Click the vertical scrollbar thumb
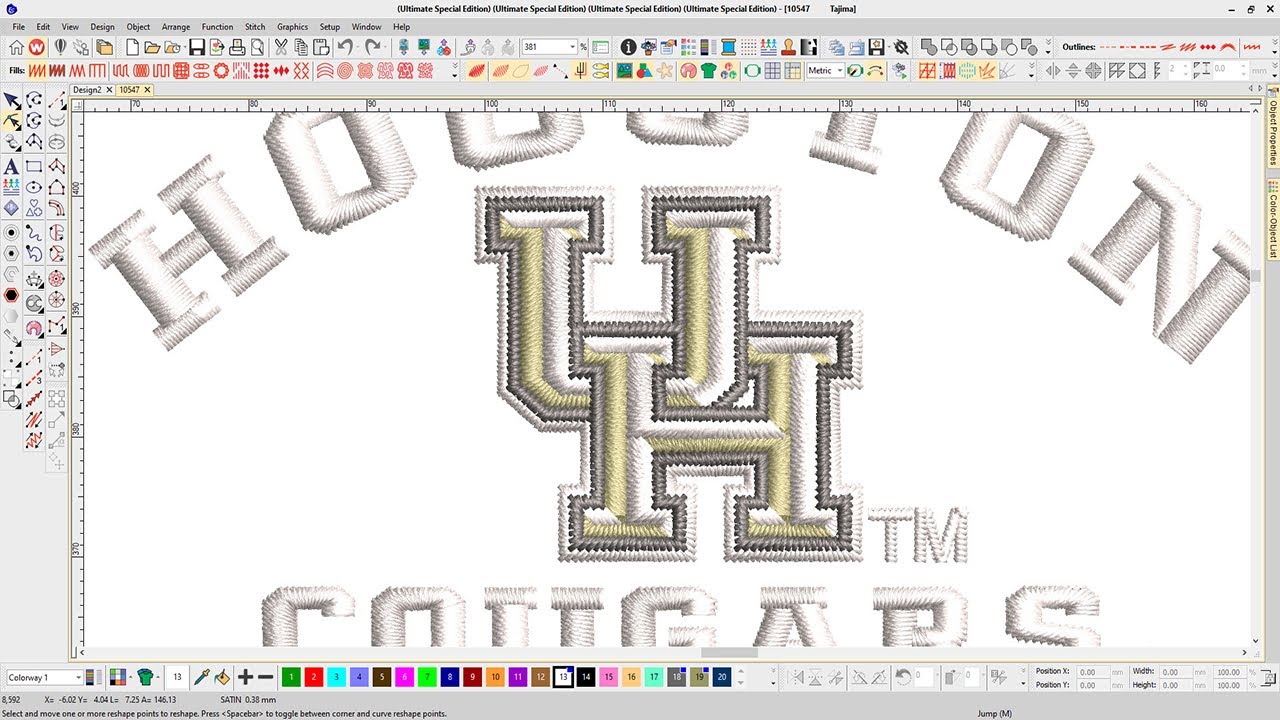This screenshot has height=720, width=1280. point(1257,277)
